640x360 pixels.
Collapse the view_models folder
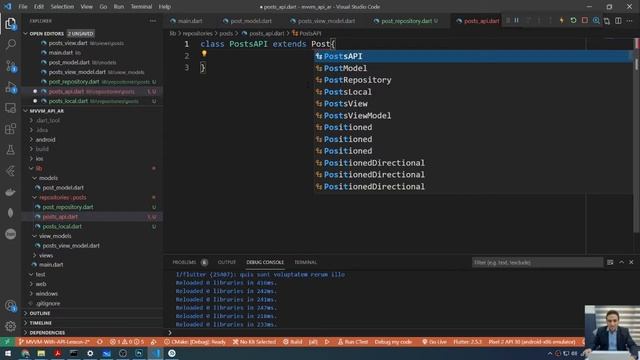pyautogui.click(x=55, y=236)
